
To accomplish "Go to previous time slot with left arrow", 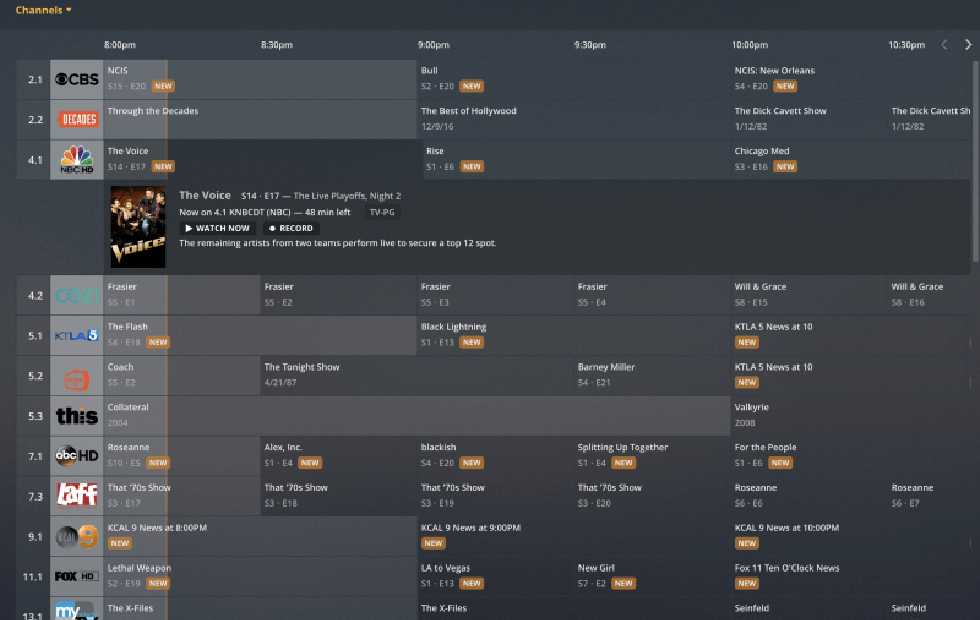I will [944, 44].
